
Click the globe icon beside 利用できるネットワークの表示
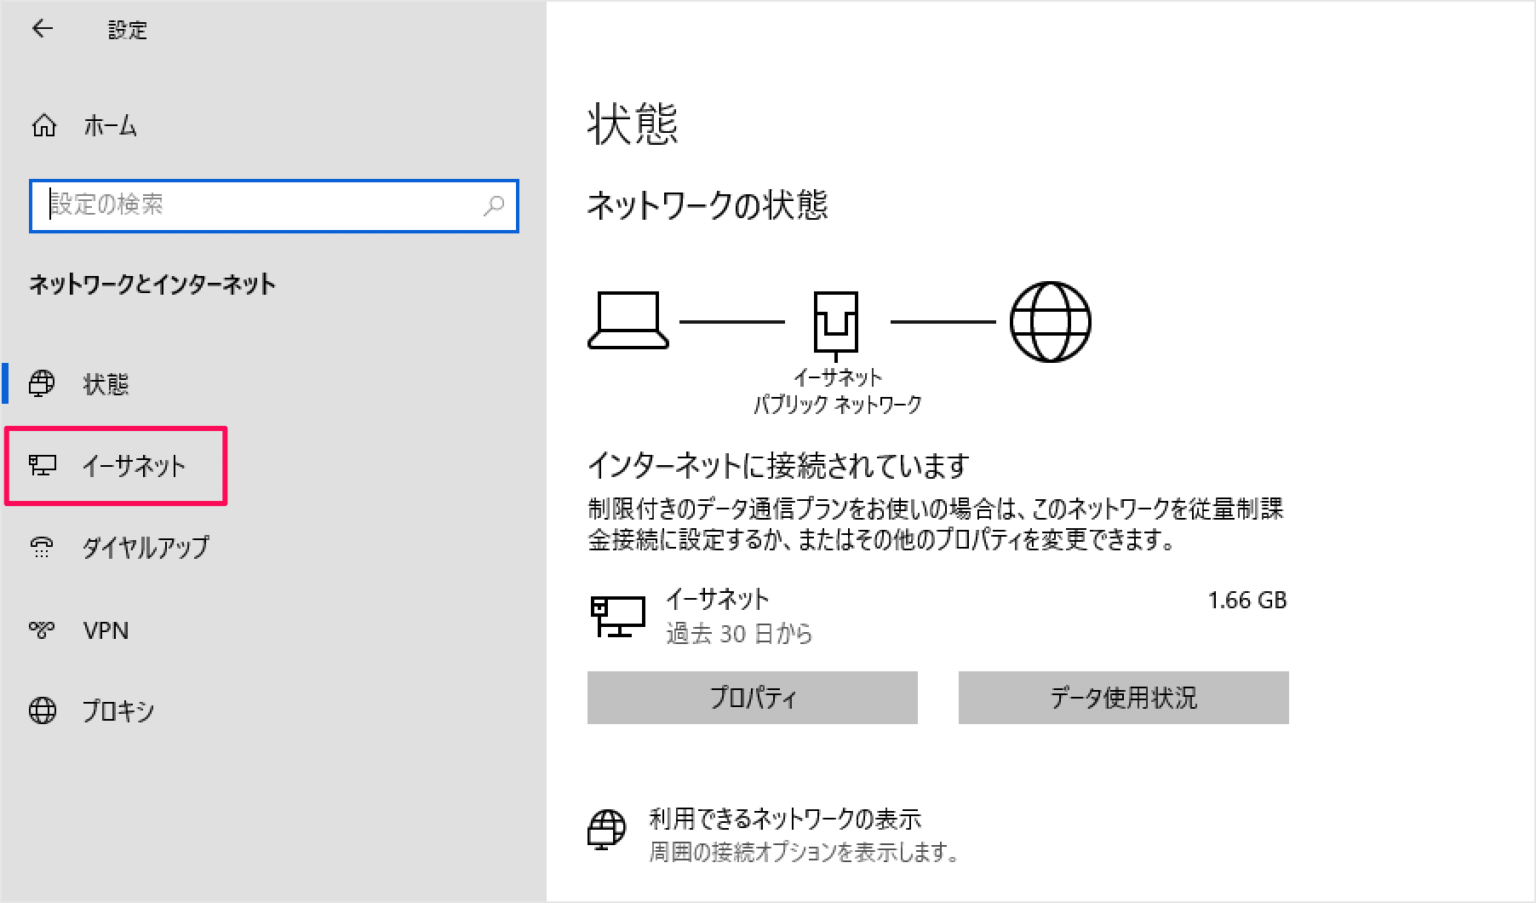[605, 826]
